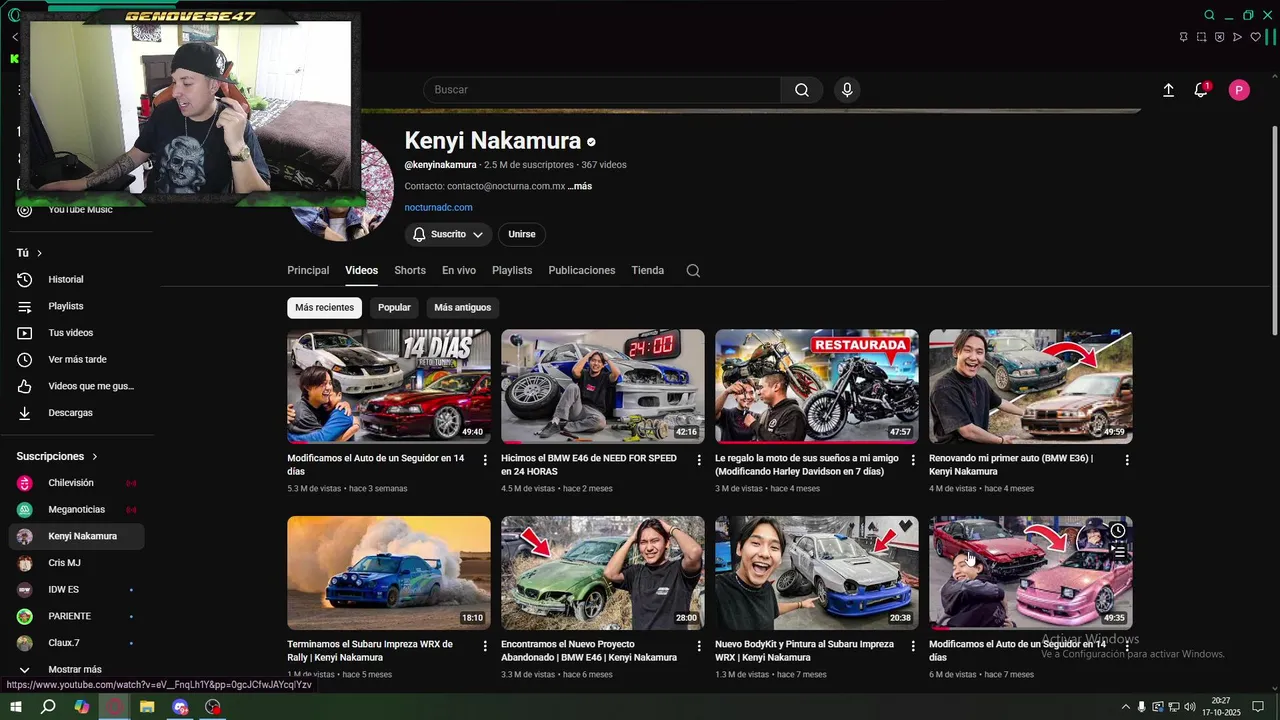Click the heart bookmark icon in toolbar
The width and height of the screenshot is (1280, 720).
(1255, 37)
